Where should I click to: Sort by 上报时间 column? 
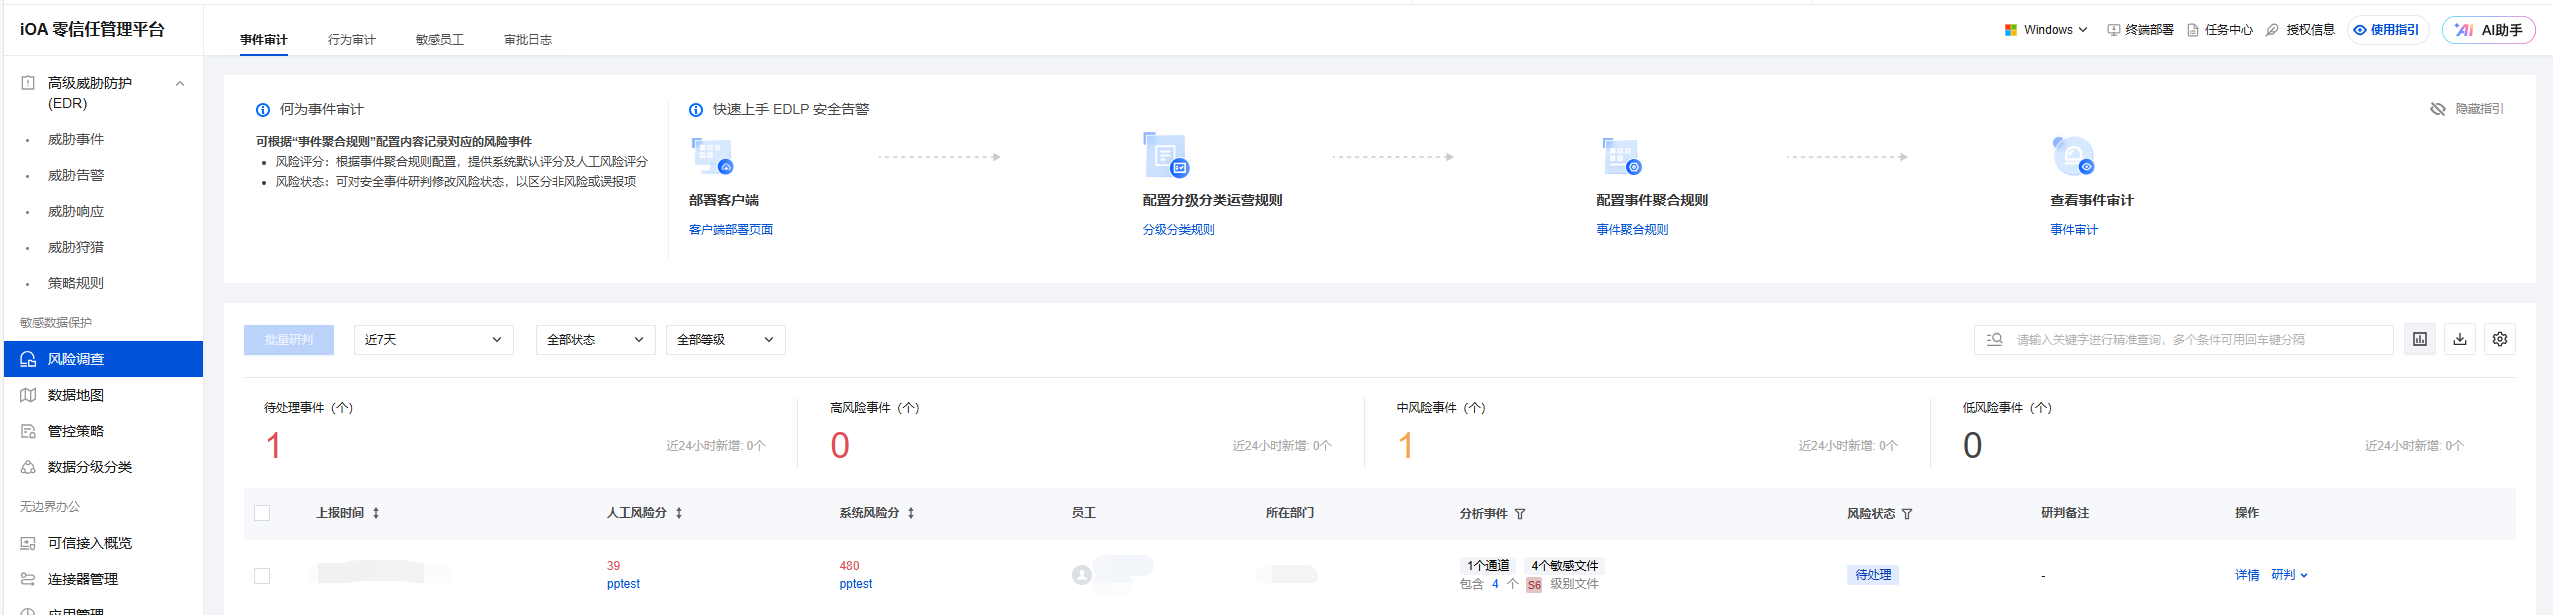(376, 513)
